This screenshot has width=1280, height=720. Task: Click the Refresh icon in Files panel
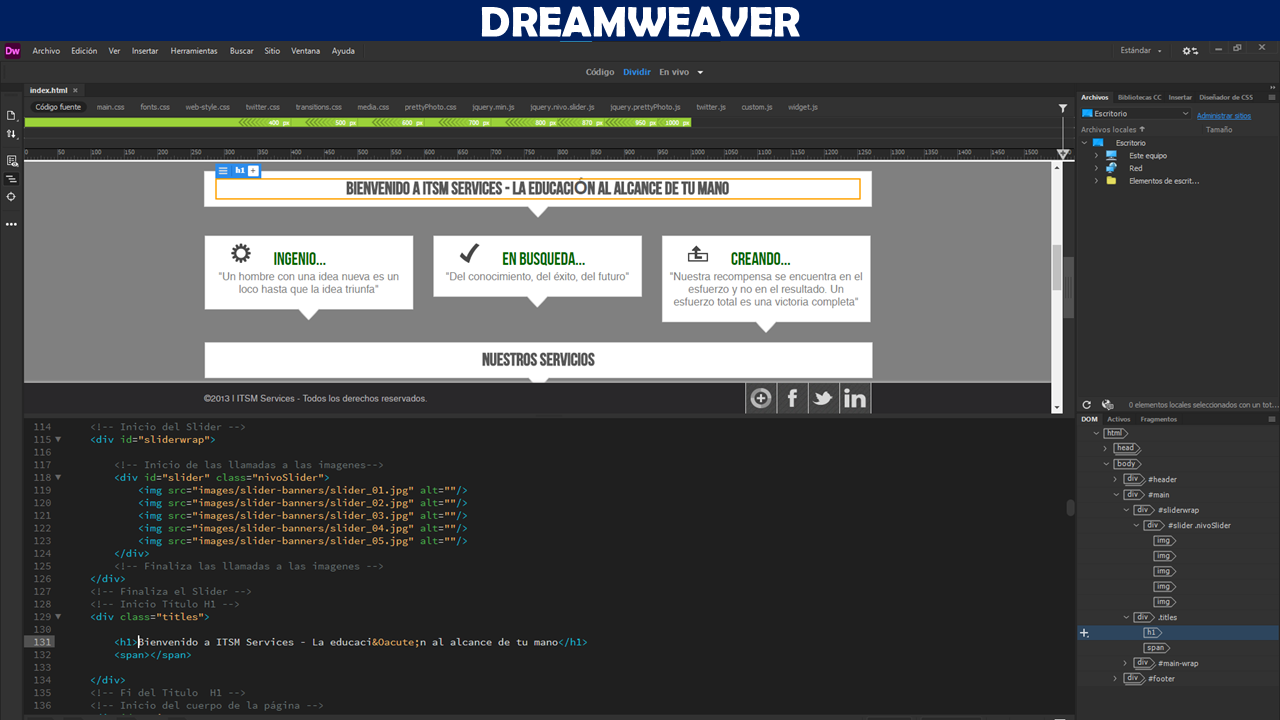tap(1087, 405)
